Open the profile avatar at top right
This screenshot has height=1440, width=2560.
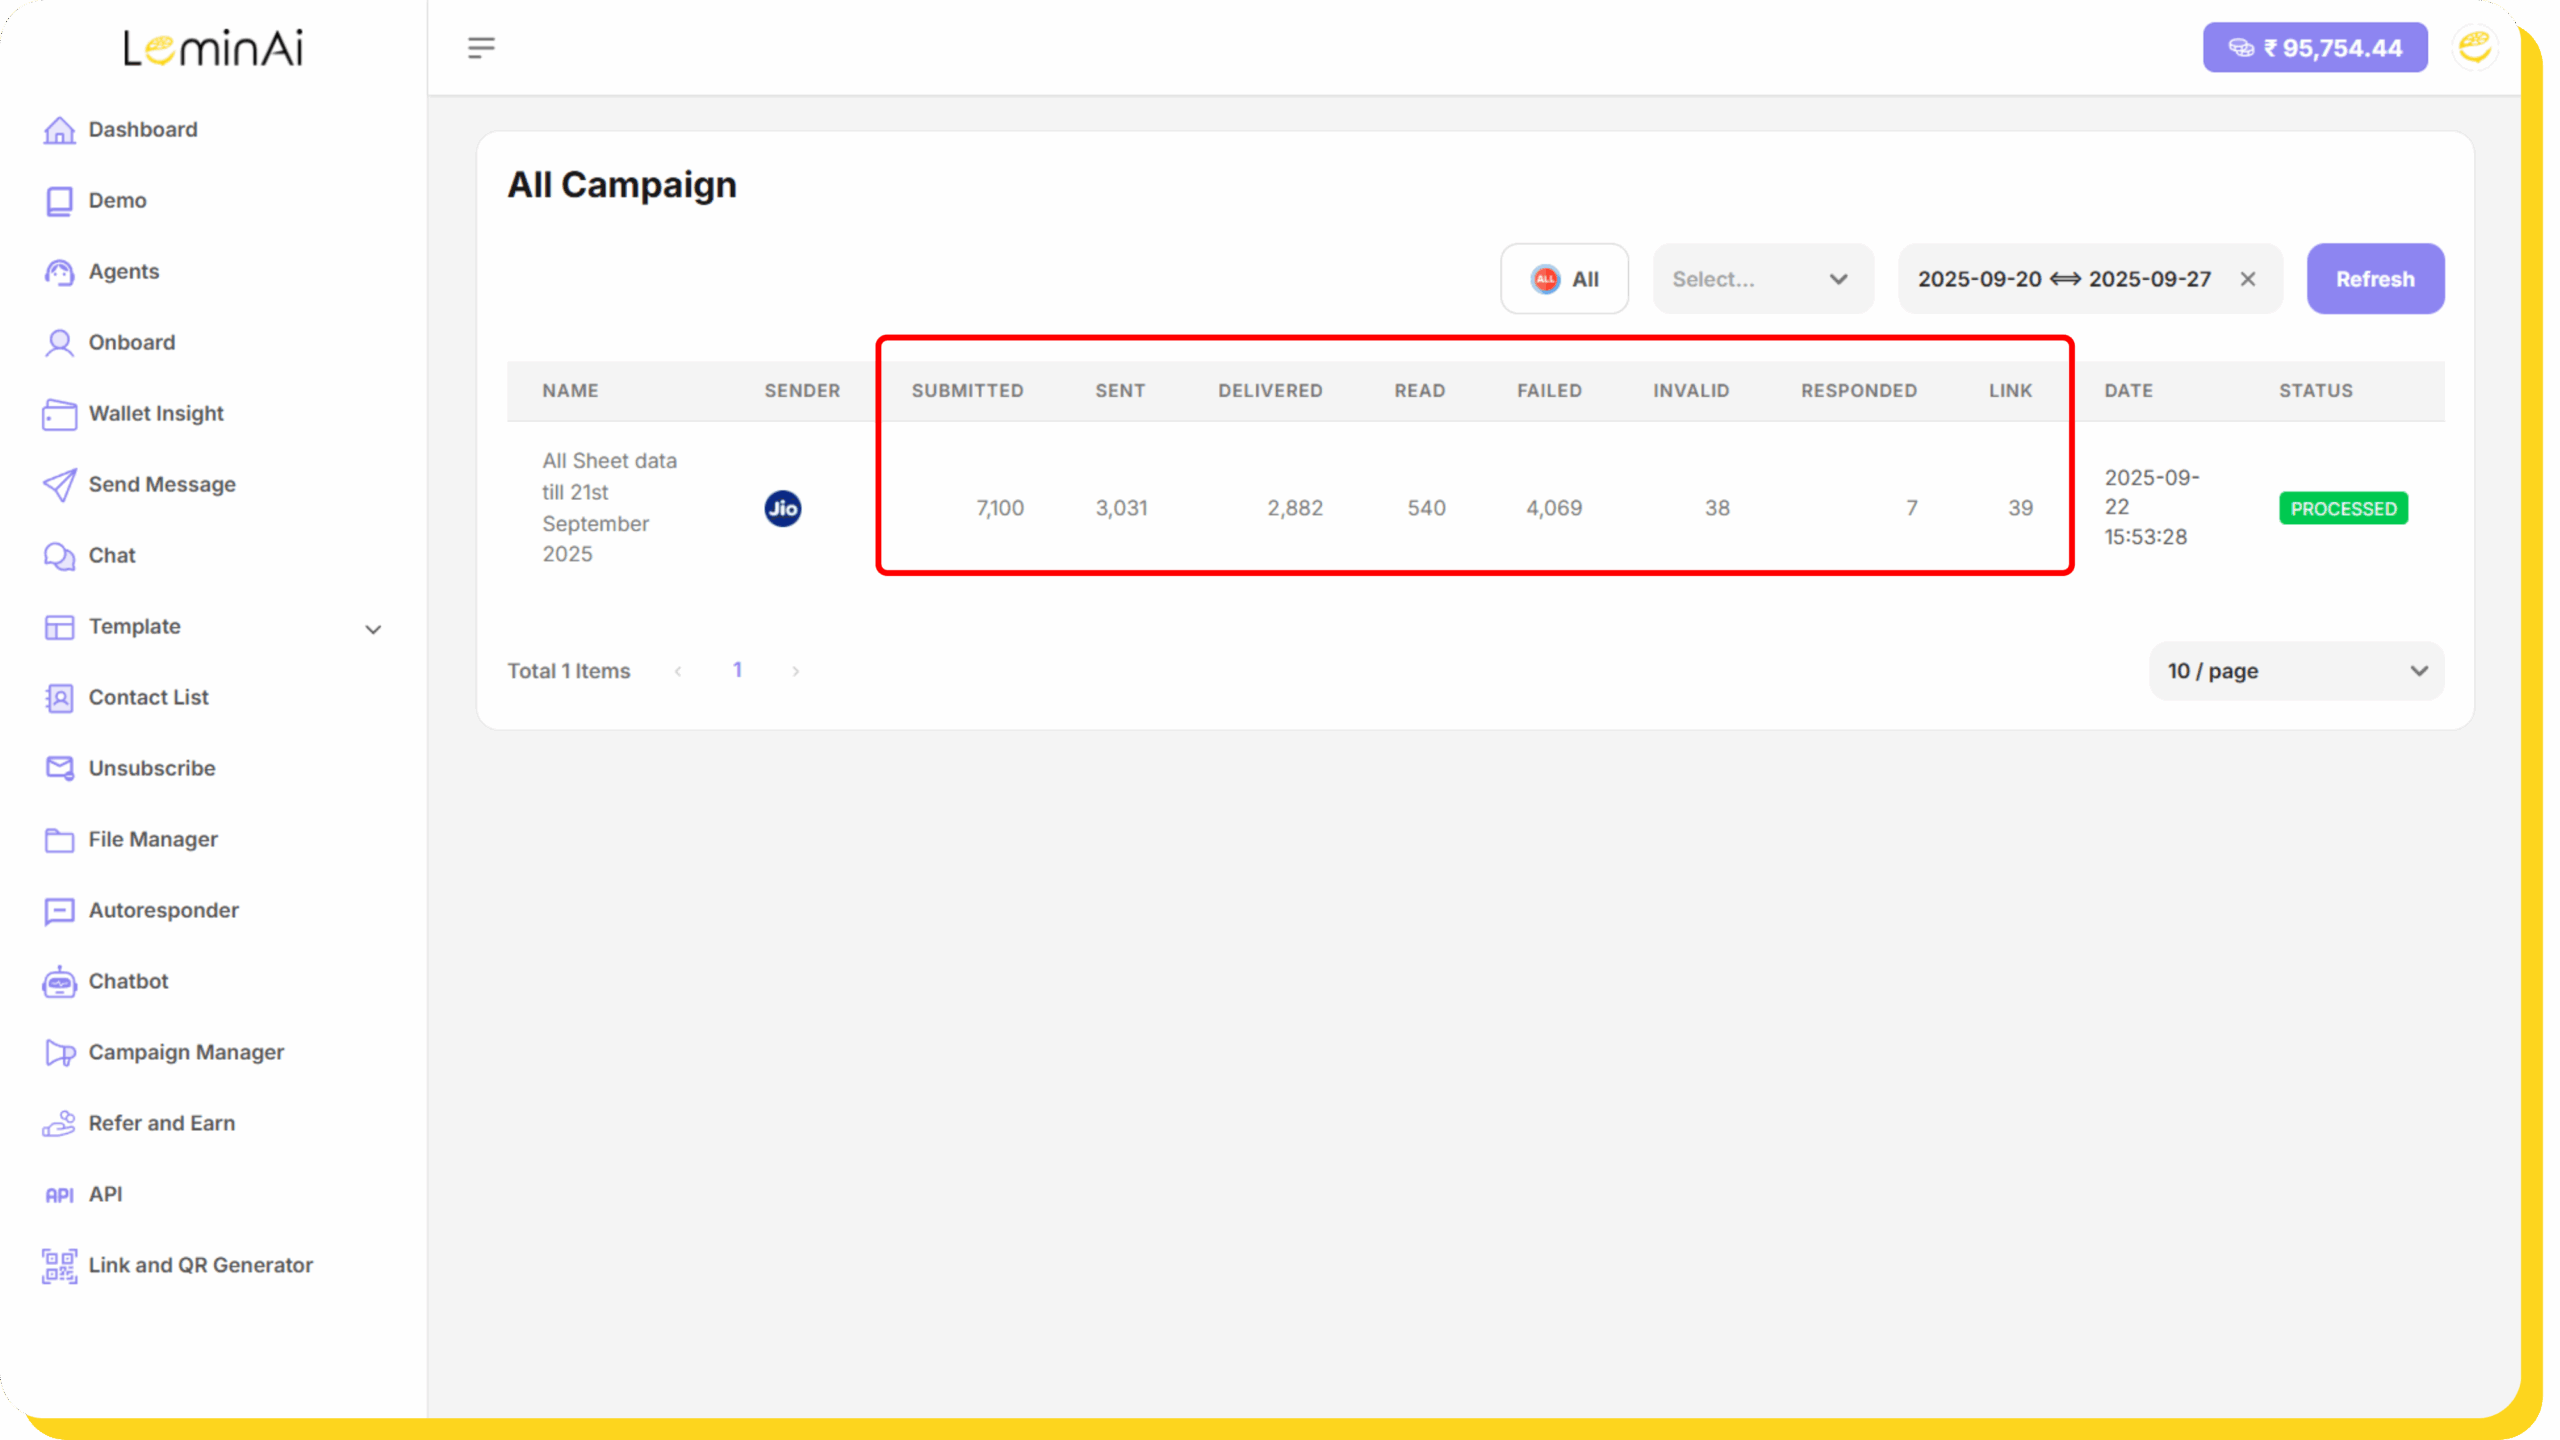tap(2474, 48)
